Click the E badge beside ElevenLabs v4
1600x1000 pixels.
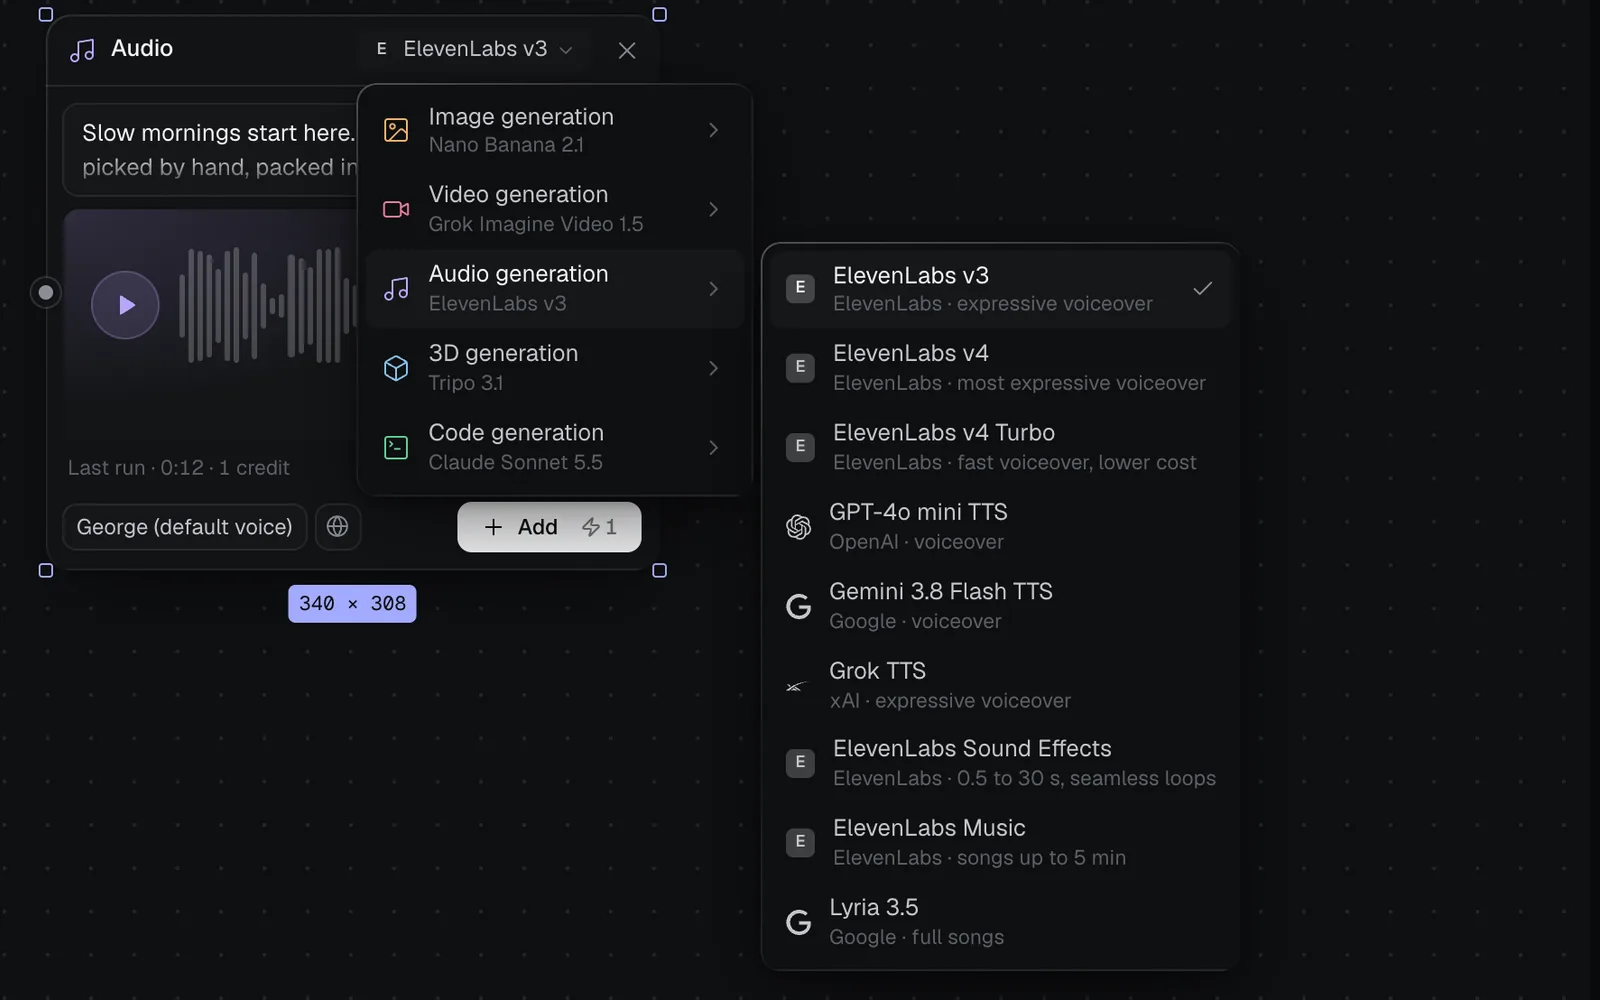(x=800, y=367)
